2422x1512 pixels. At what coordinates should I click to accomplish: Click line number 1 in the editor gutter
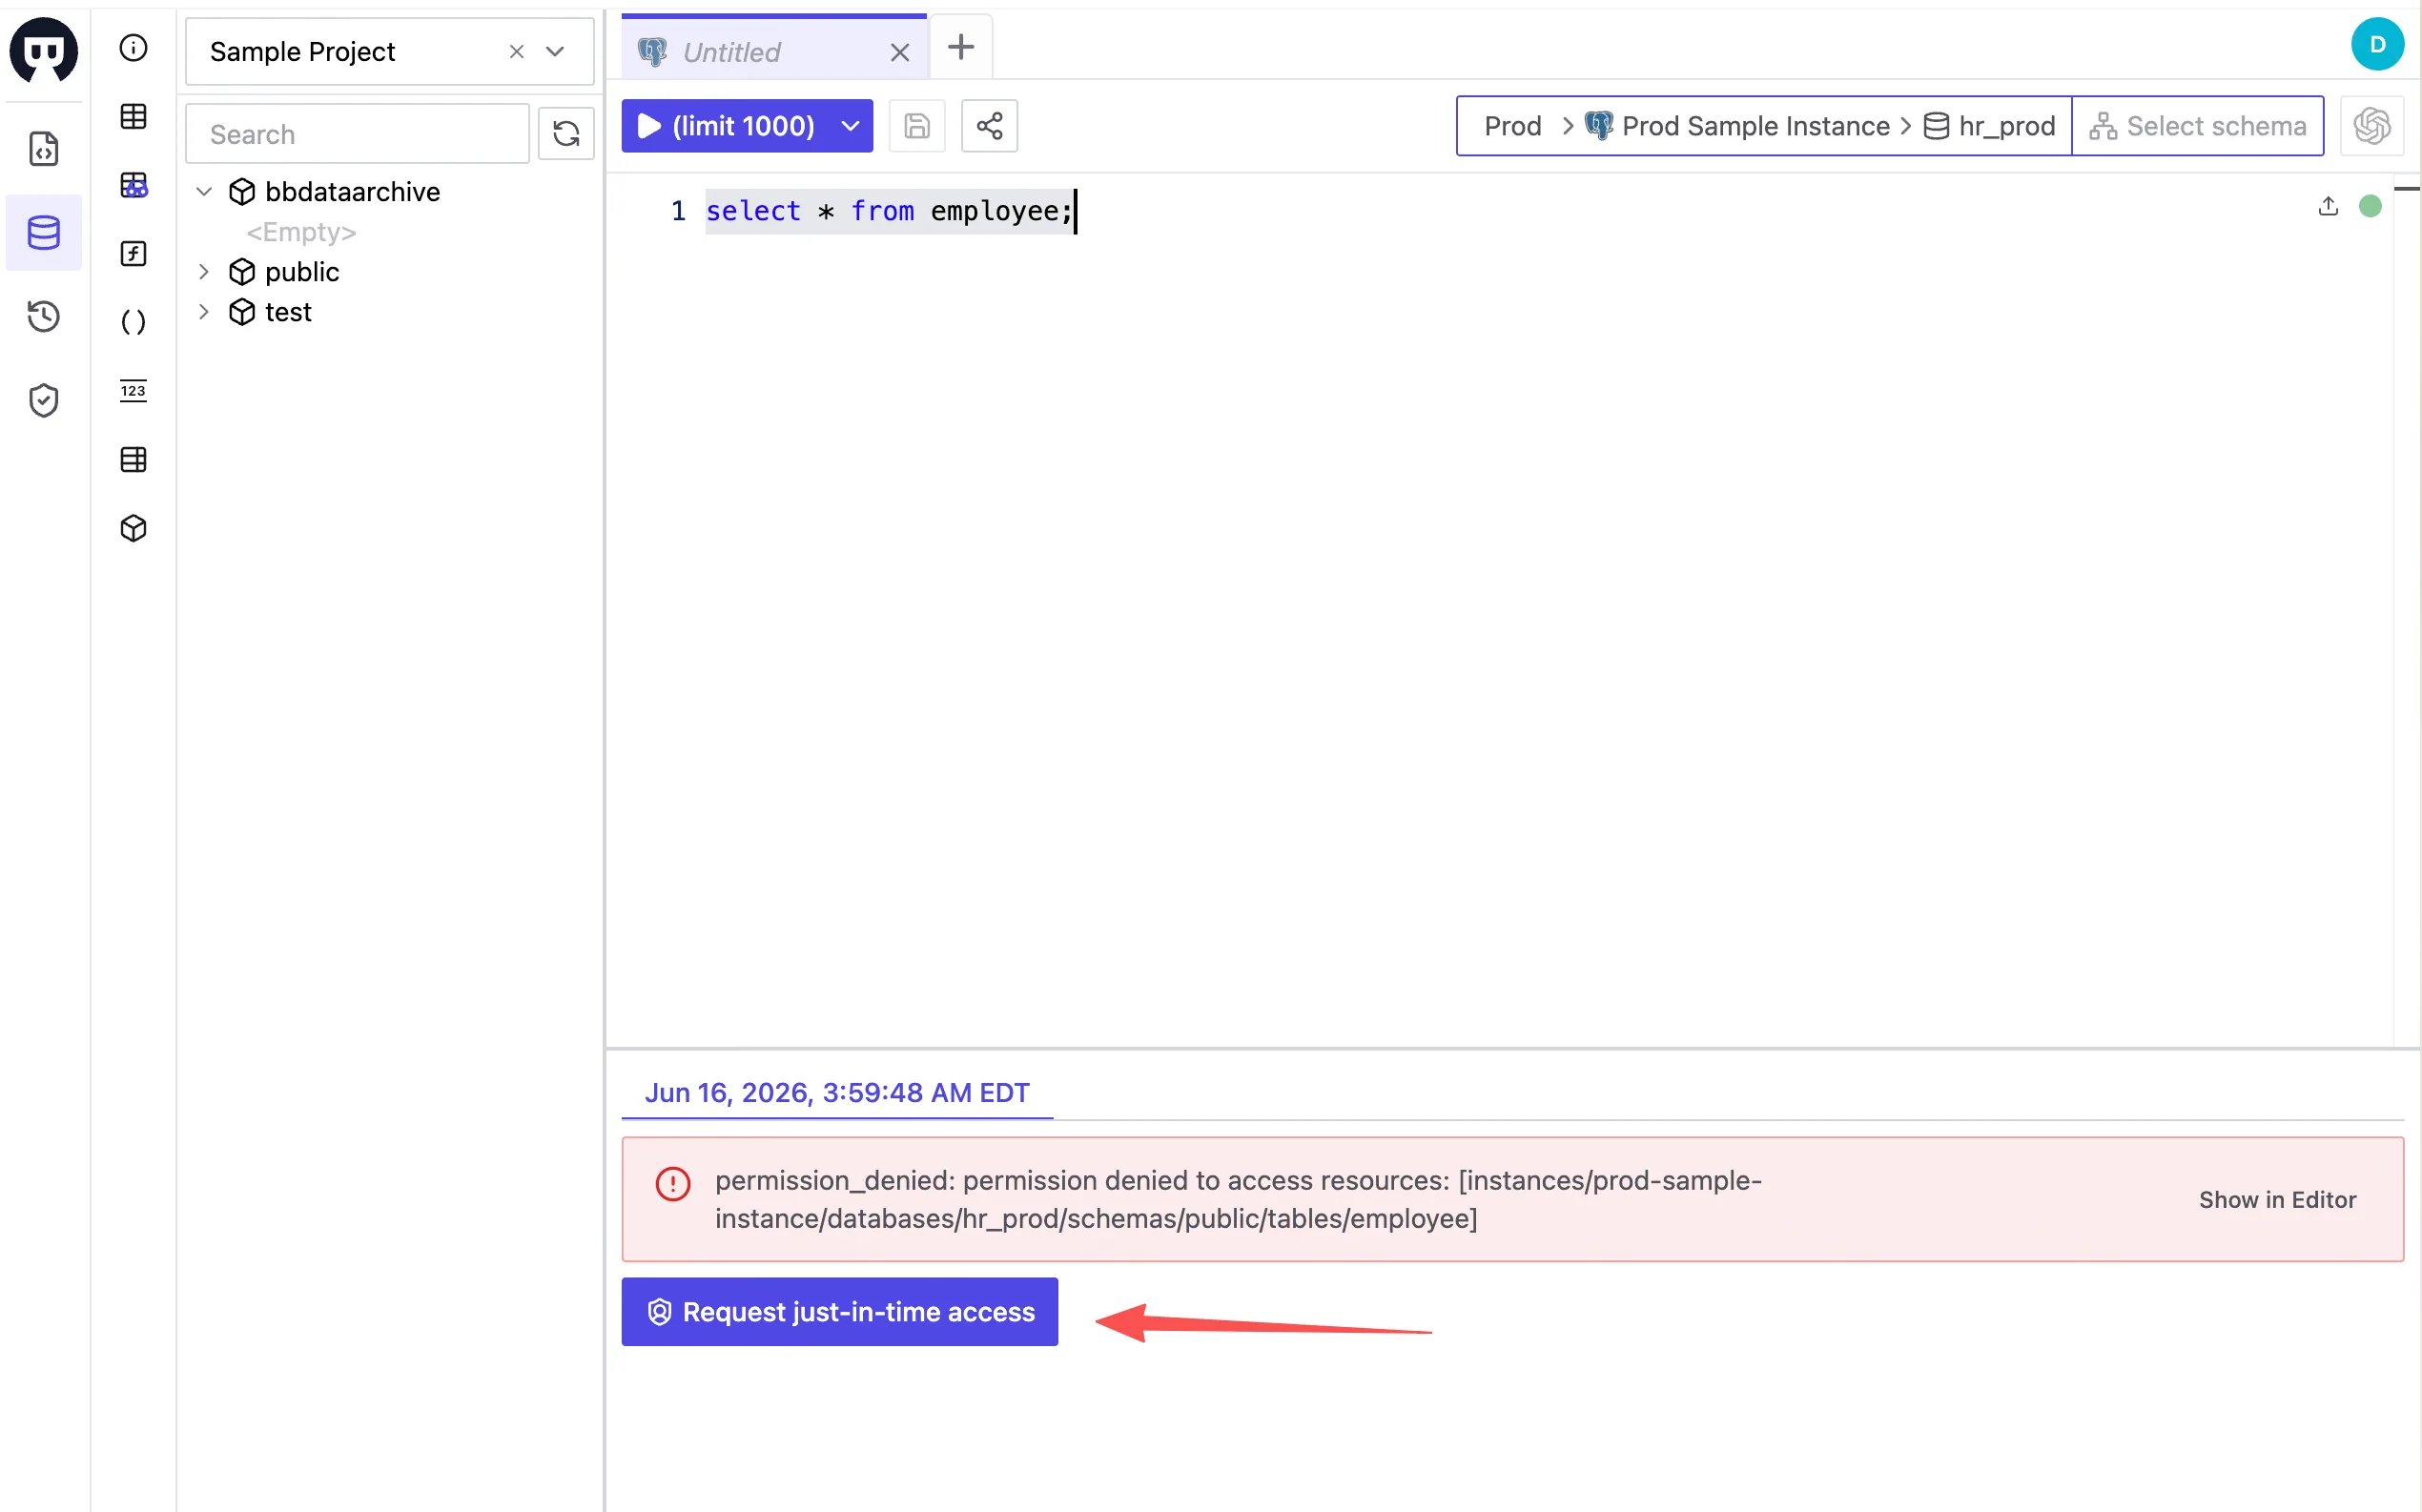click(678, 211)
